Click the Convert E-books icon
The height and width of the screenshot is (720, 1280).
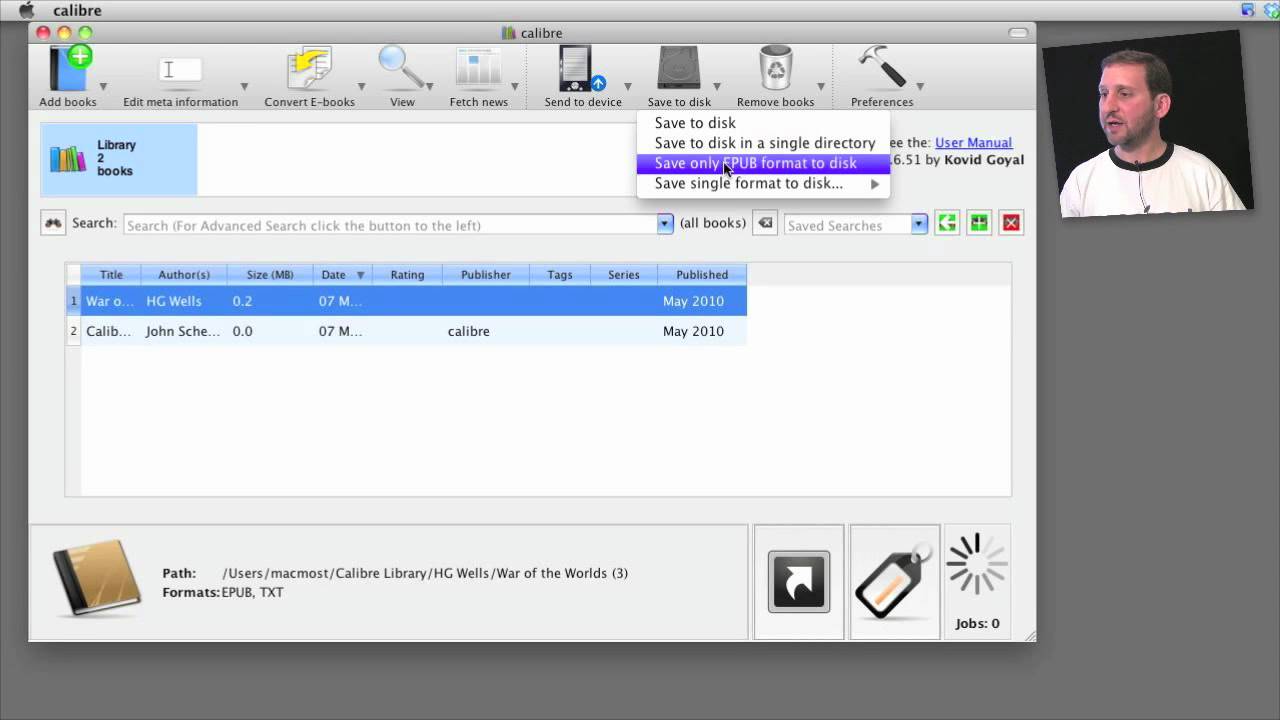tap(309, 70)
